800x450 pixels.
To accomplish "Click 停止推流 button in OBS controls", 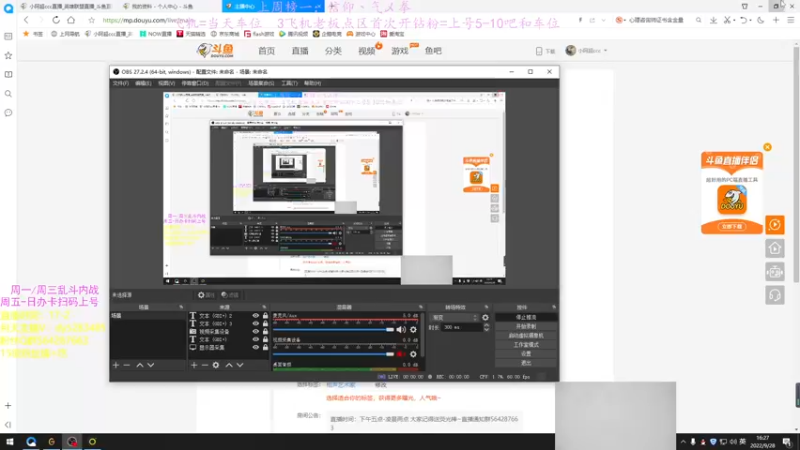I will [x=526, y=317].
